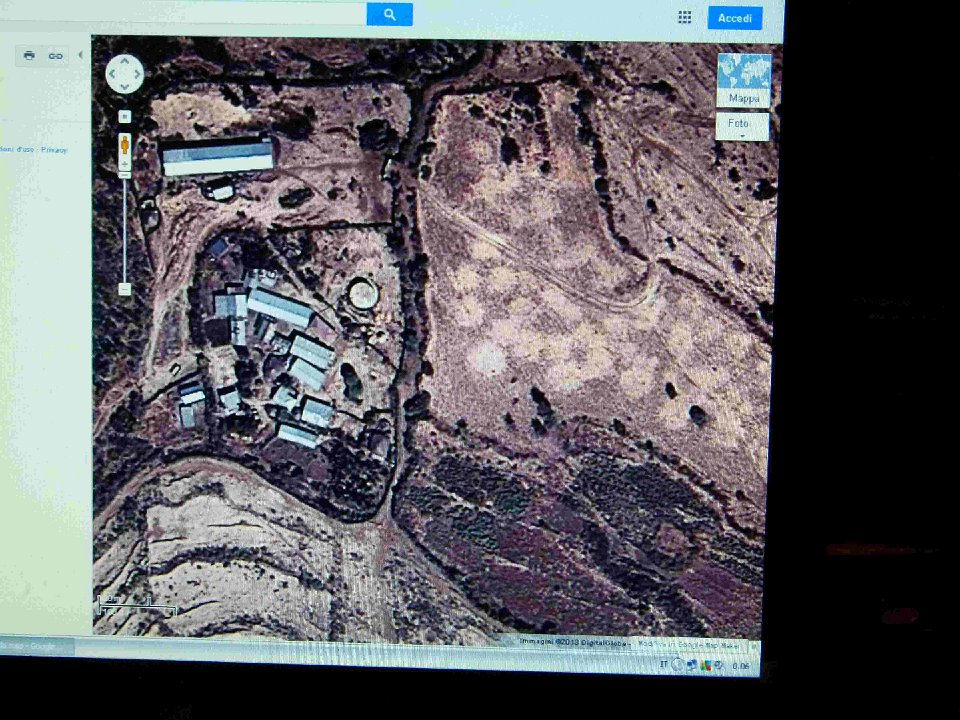Collapse the left side panel arrow
The height and width of the screenshot is (720, 960).
click(x=80, y=55)
